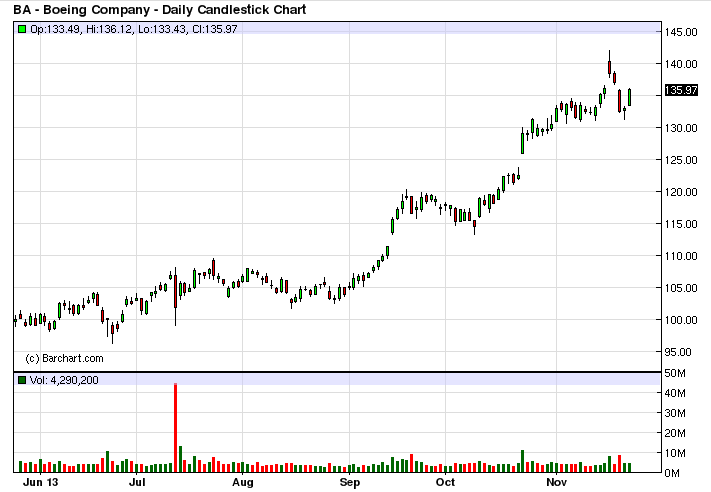Click the green OHLC legend square
Image resolution: width=711 pixels, height=492 pixels.
coord(22,29)
